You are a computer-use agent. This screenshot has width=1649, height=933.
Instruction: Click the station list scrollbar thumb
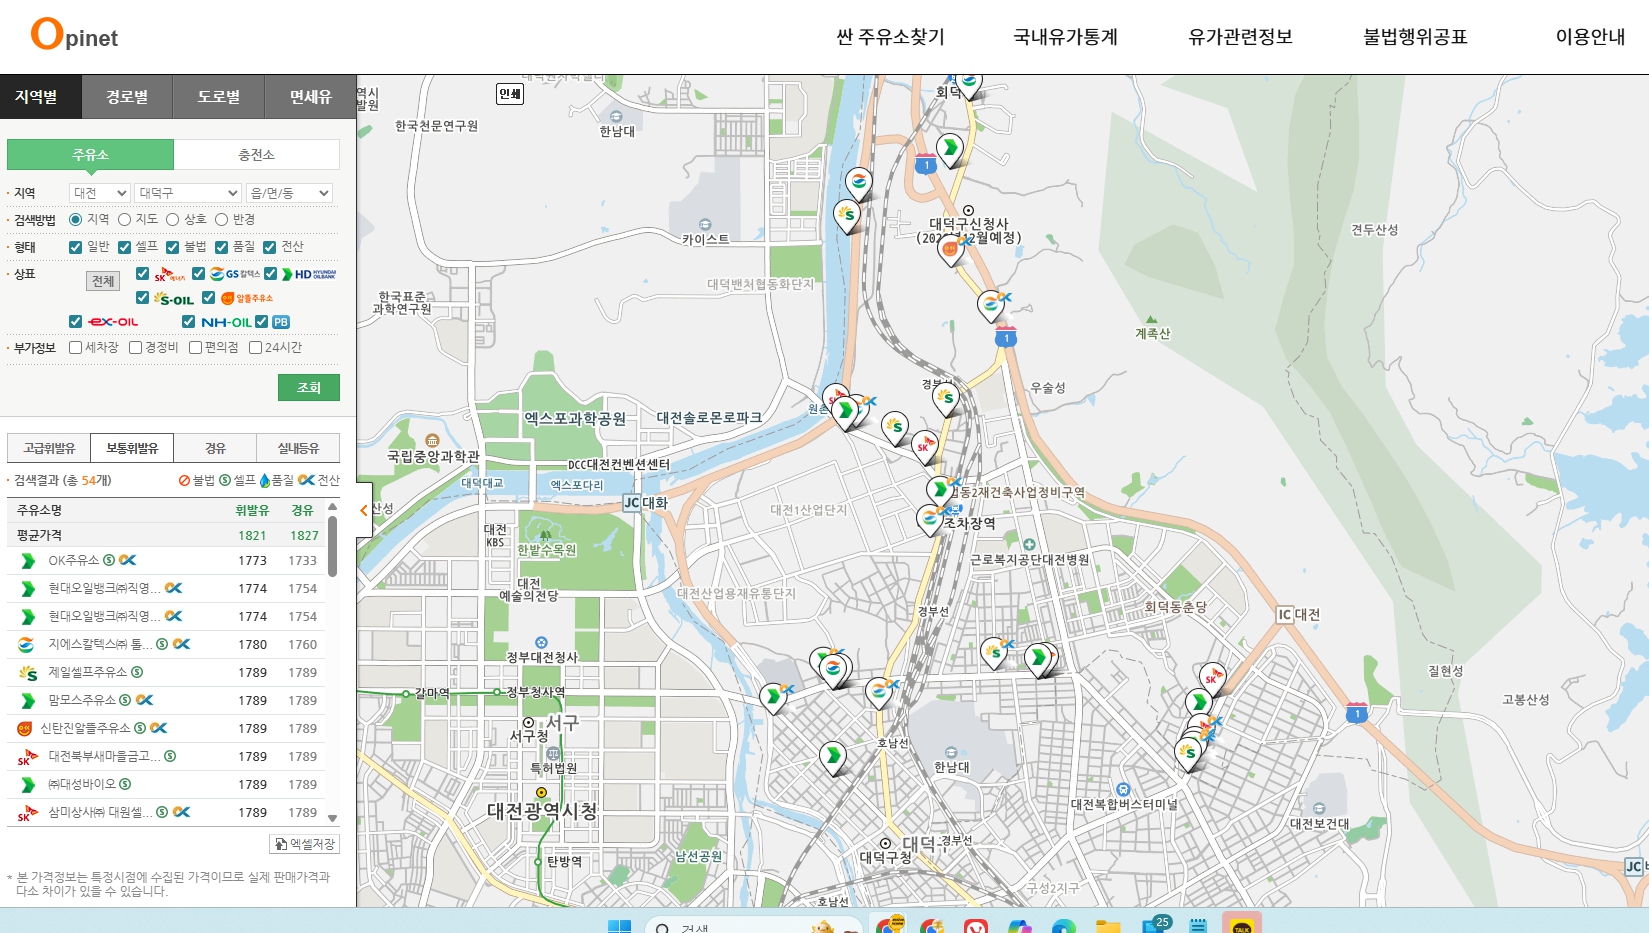(332, 545)
